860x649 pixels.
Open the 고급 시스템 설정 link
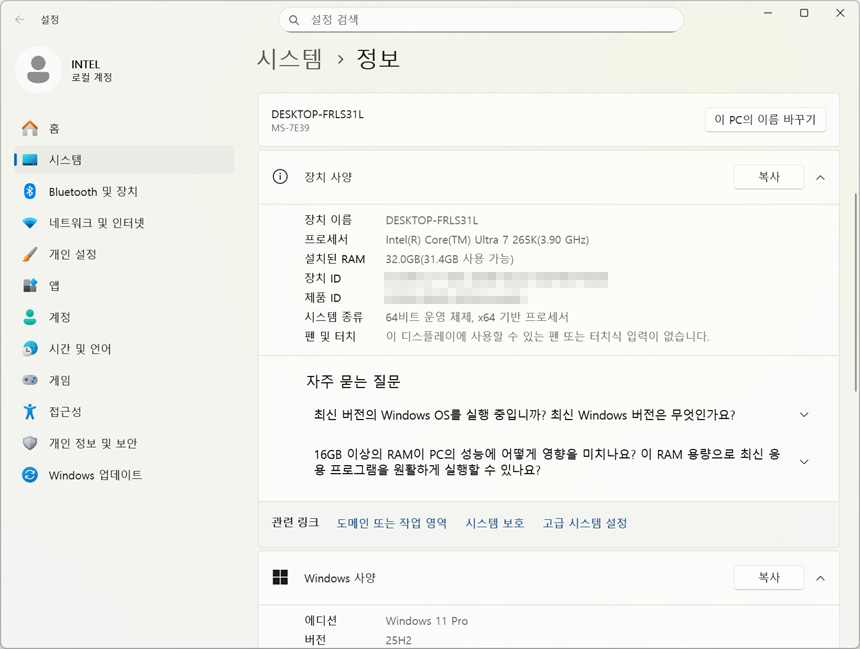pyautogui.click(x=584, y=523)
